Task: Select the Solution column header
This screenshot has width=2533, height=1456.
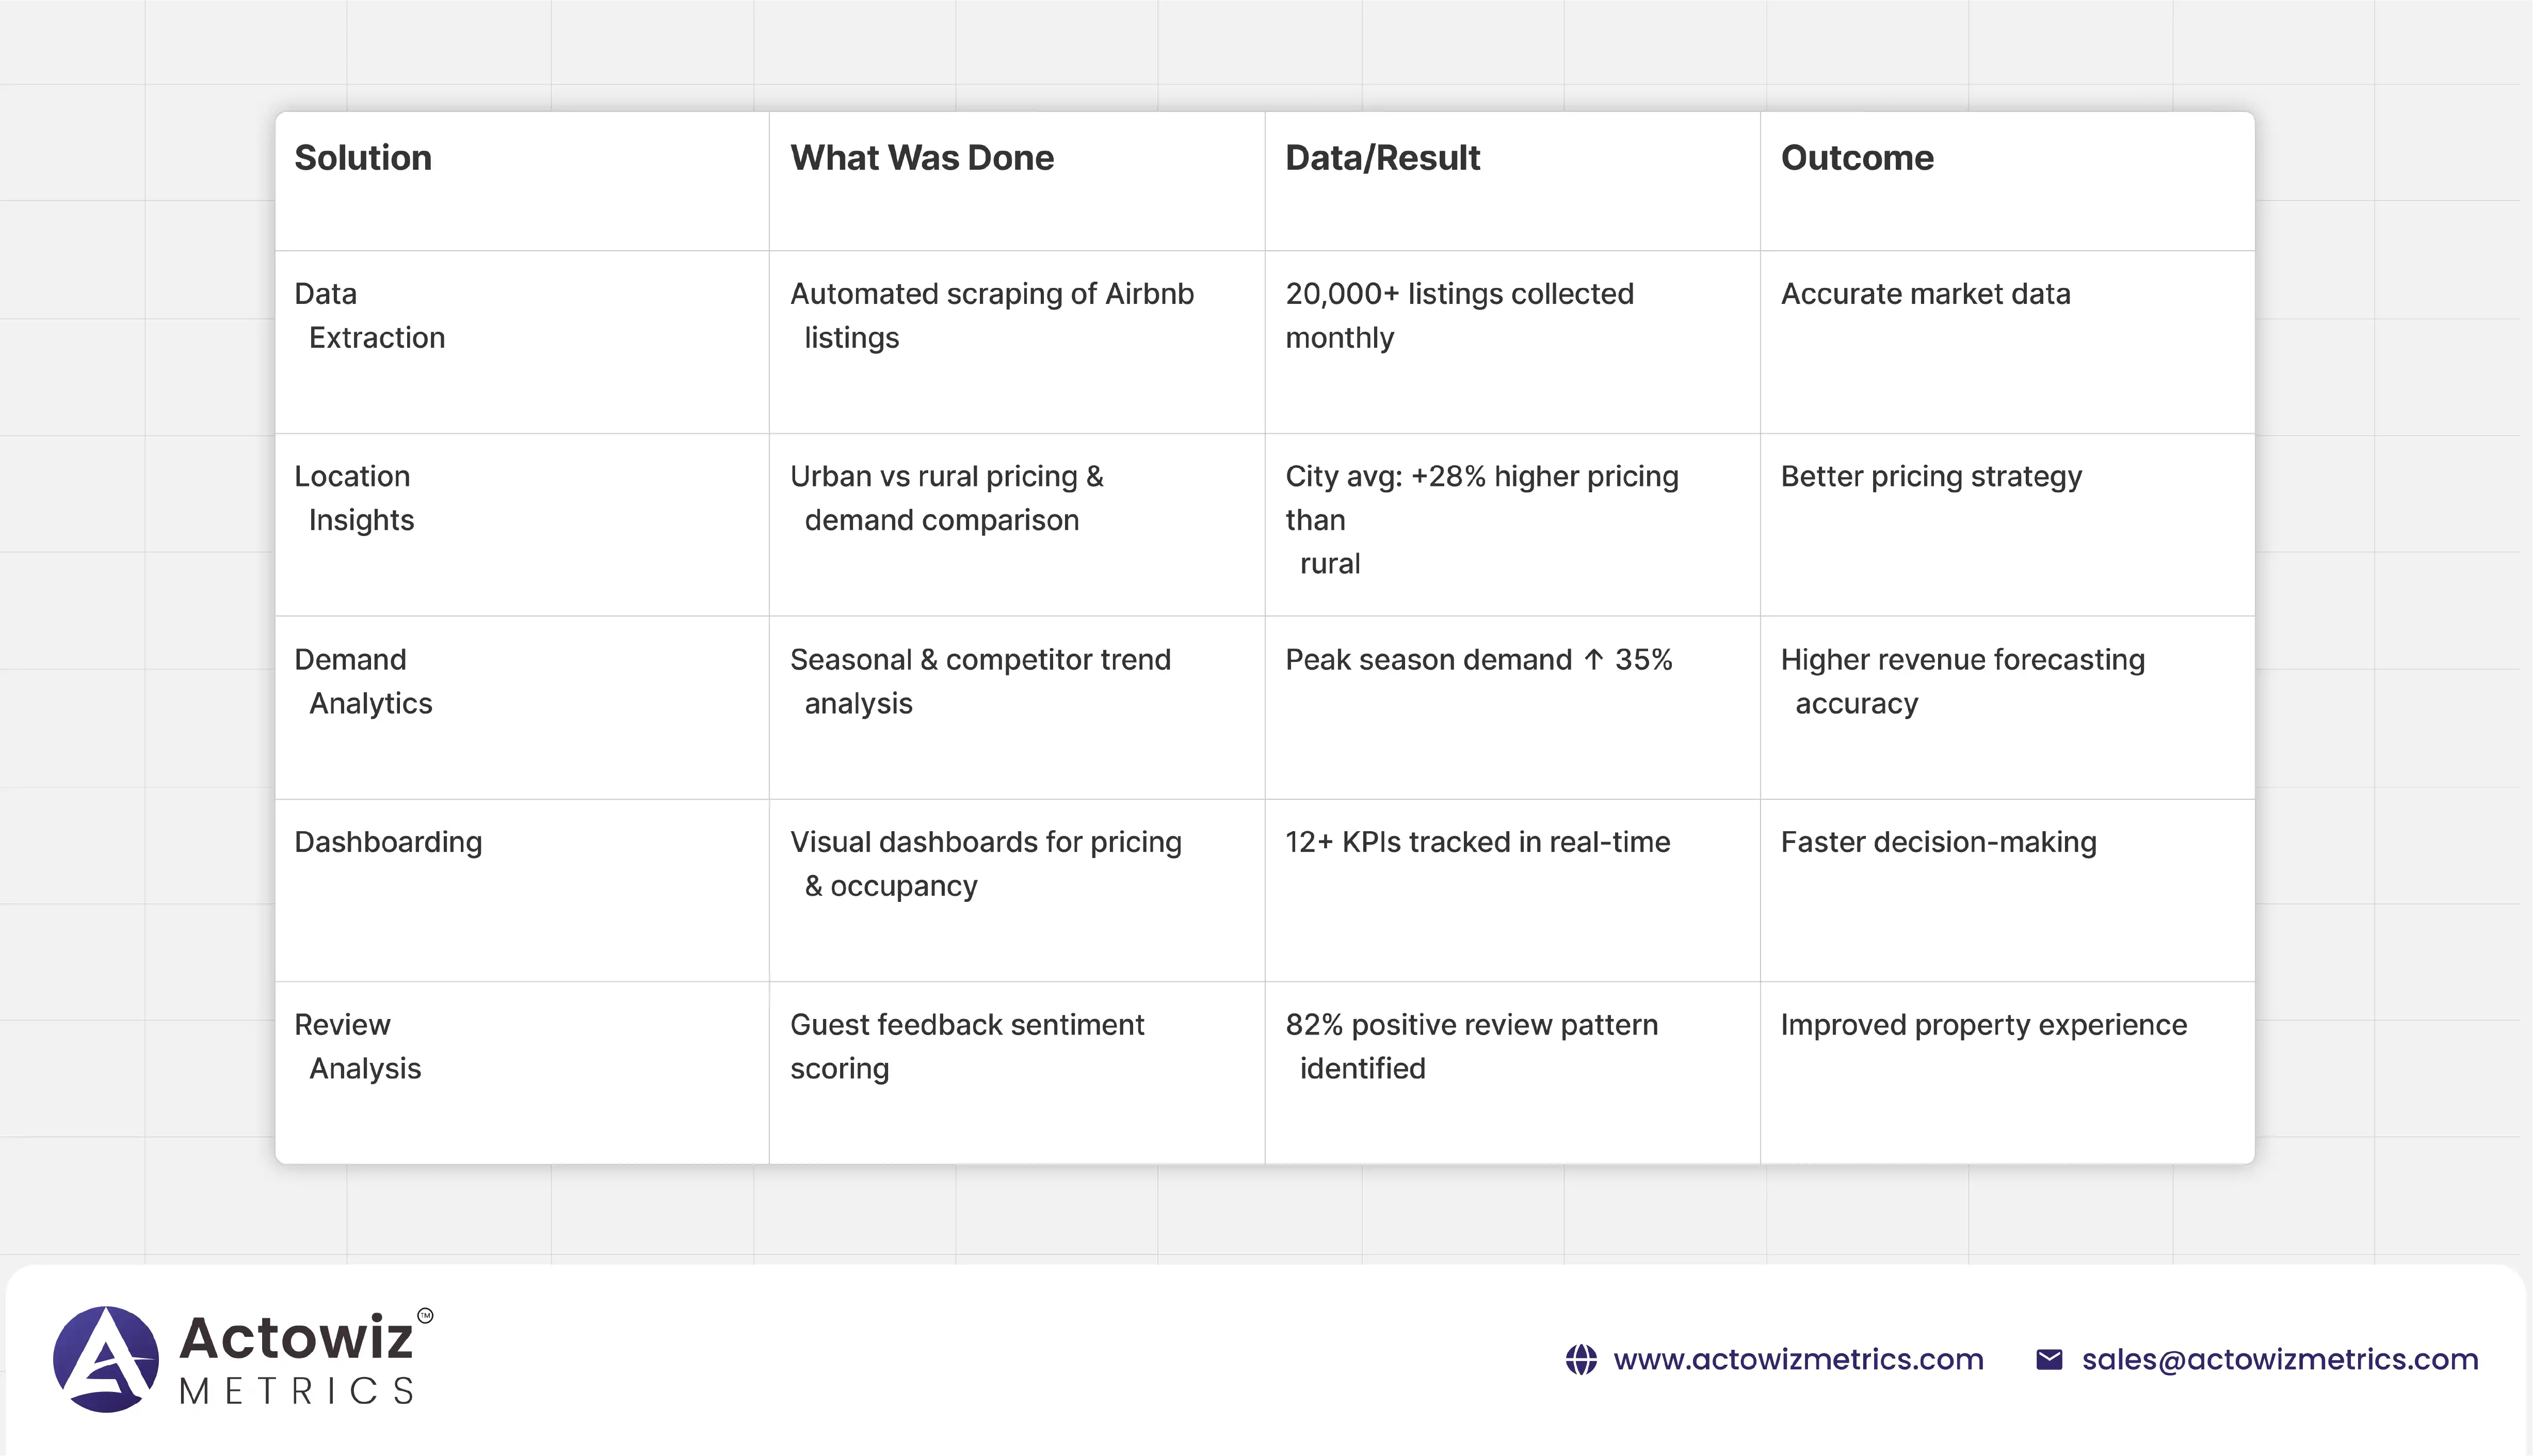Action: (363, 158)
